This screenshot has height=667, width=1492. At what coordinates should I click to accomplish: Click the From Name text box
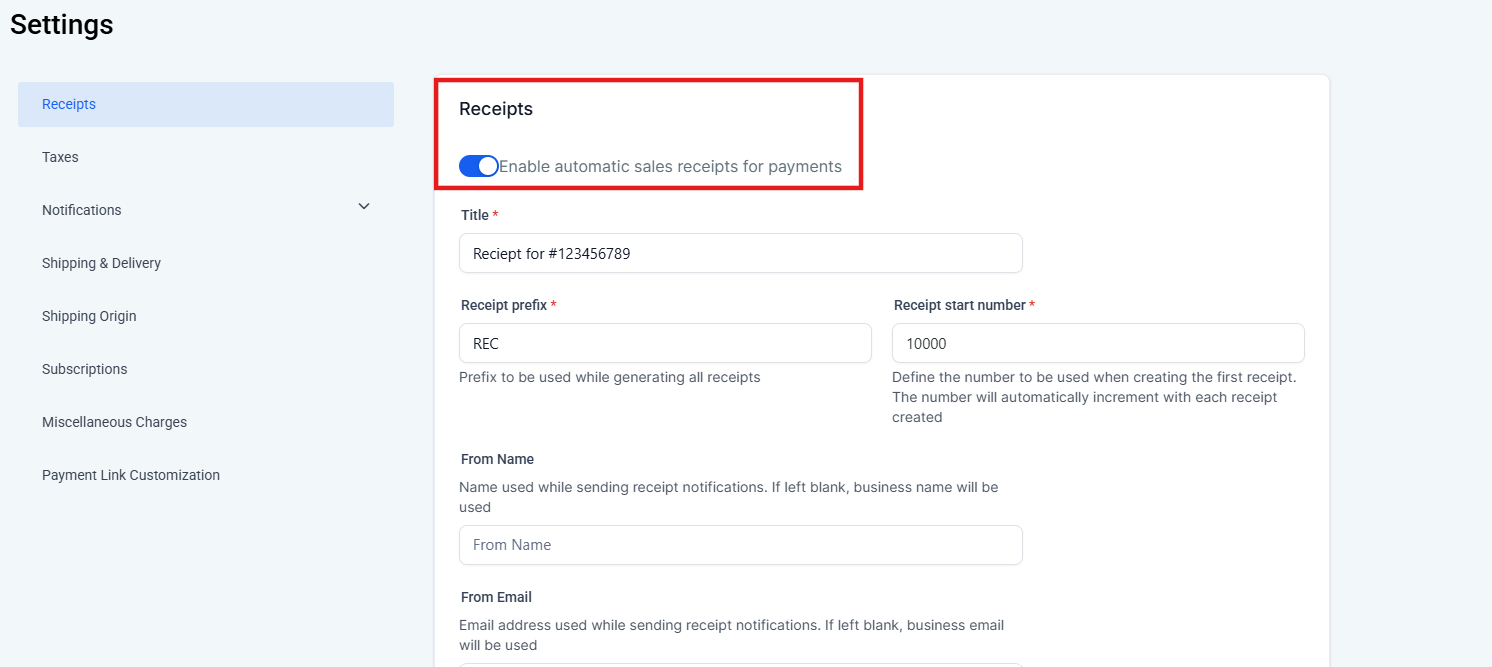tap(740, 545)
